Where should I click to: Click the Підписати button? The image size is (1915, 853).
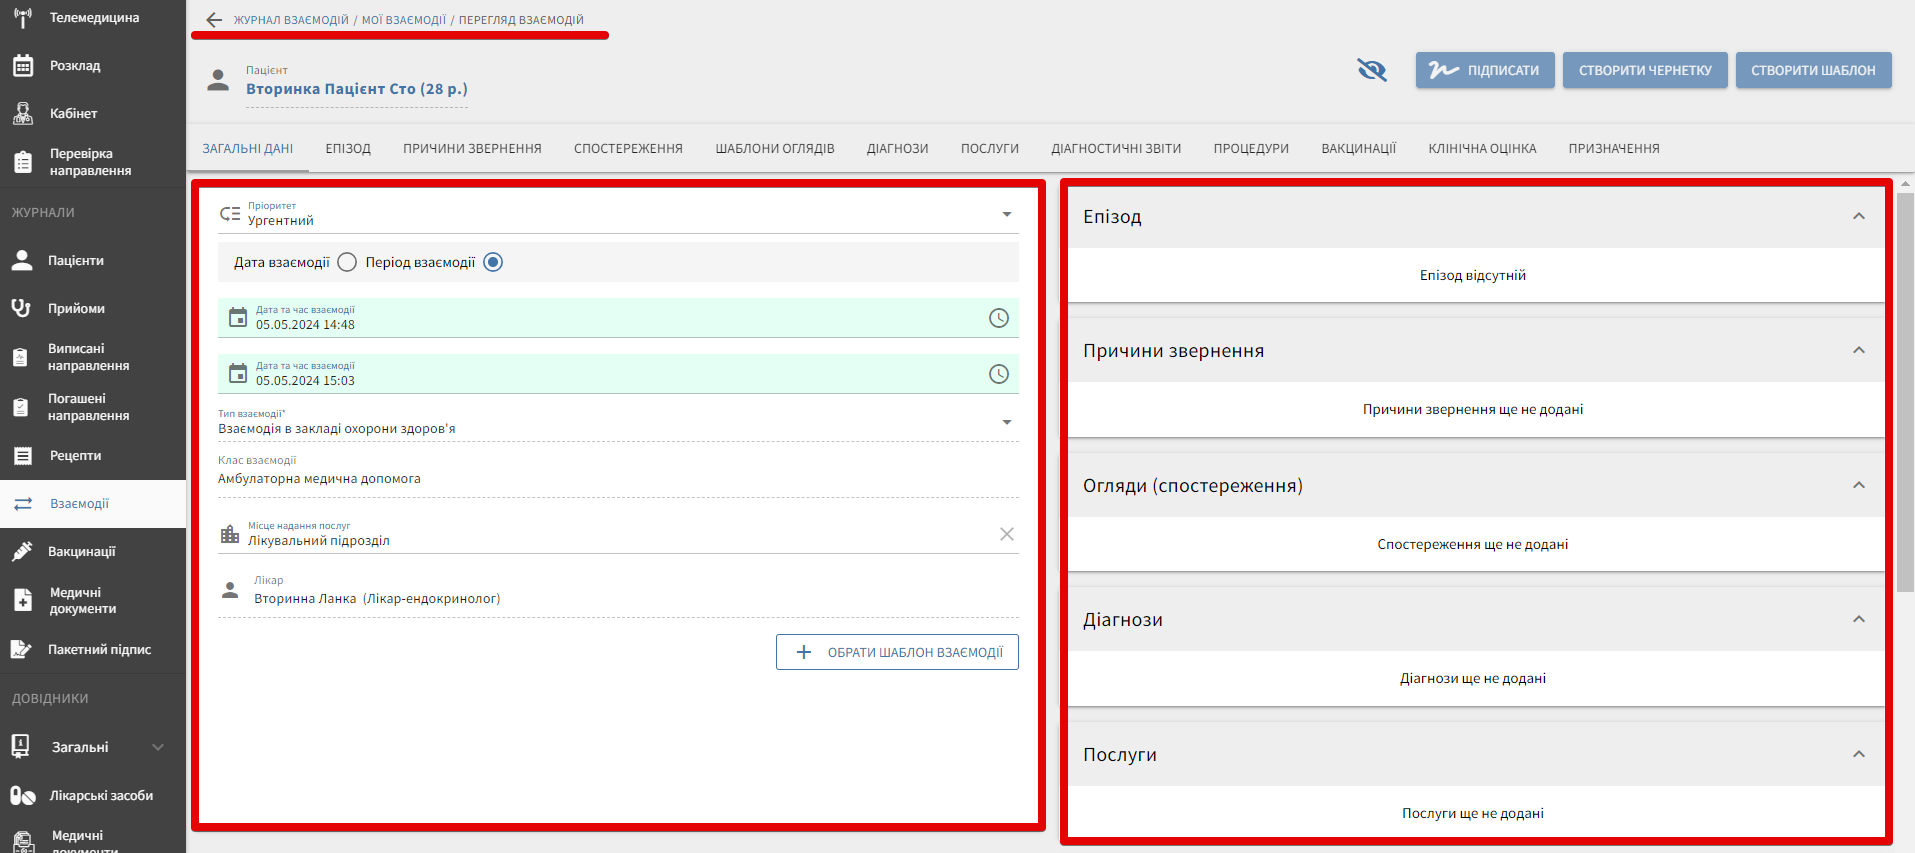pos(1484,70)
